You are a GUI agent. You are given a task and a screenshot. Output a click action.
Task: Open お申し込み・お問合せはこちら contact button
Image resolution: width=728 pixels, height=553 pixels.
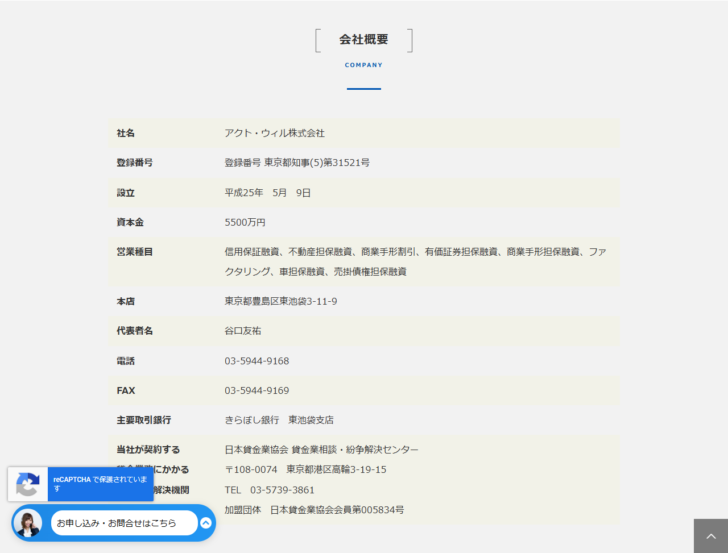(124, 523)
